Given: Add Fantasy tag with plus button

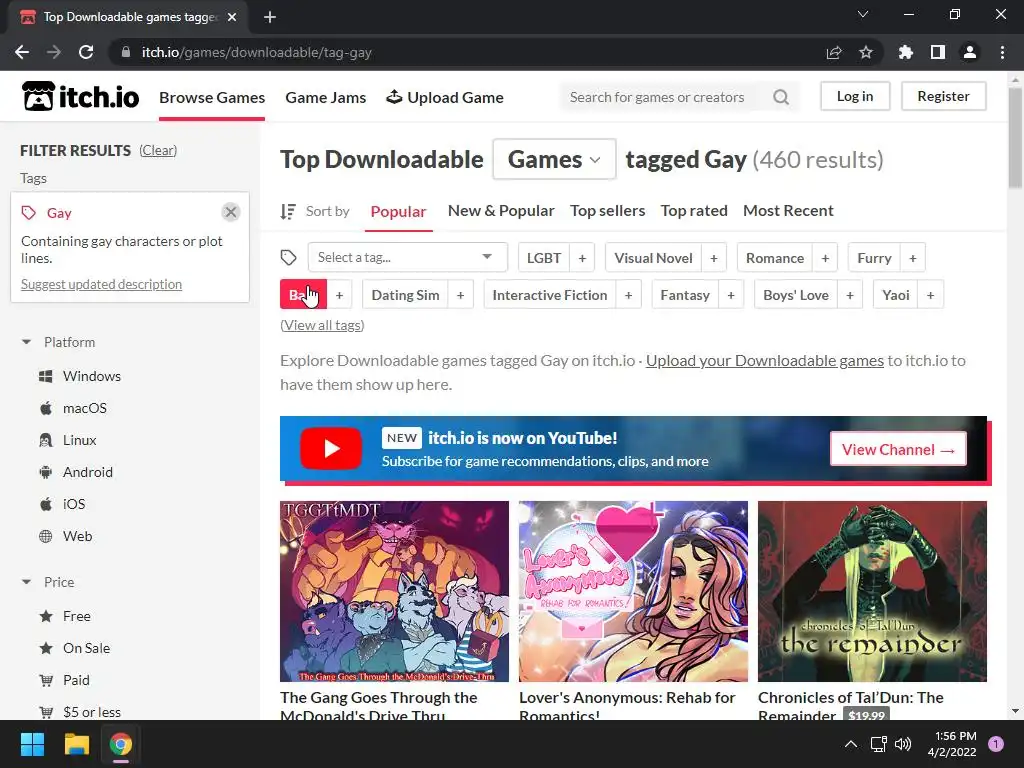Looking at the screenshot, I should point(731,295).
